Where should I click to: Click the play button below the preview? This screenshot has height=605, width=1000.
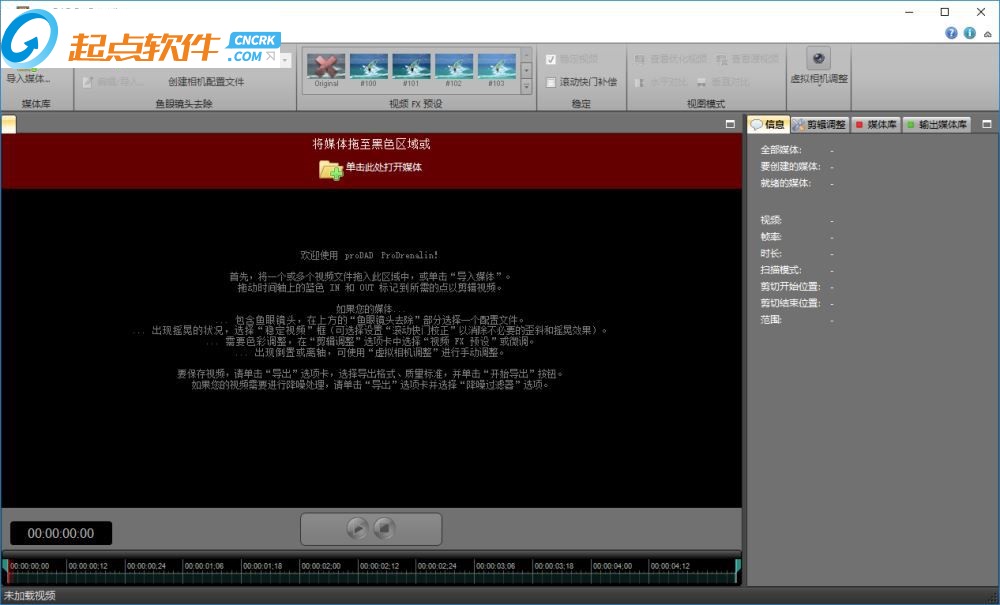pyautogui.click(x=357, y=528)
